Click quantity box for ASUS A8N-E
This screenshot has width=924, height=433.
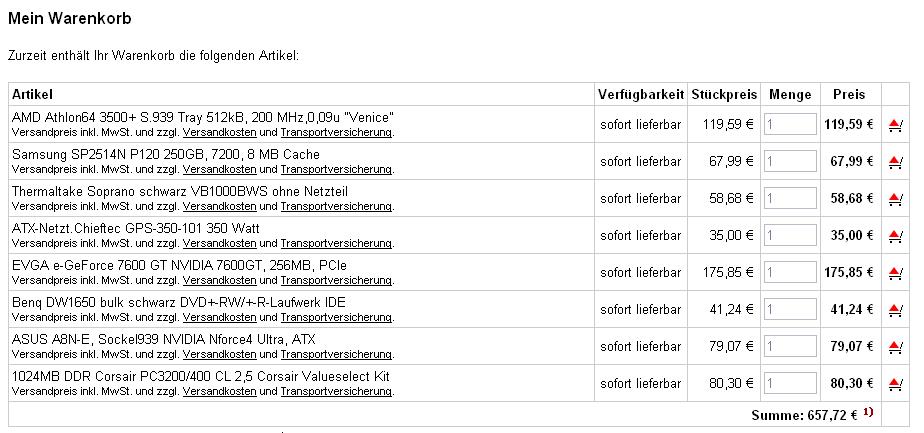[x=790, y=346]
